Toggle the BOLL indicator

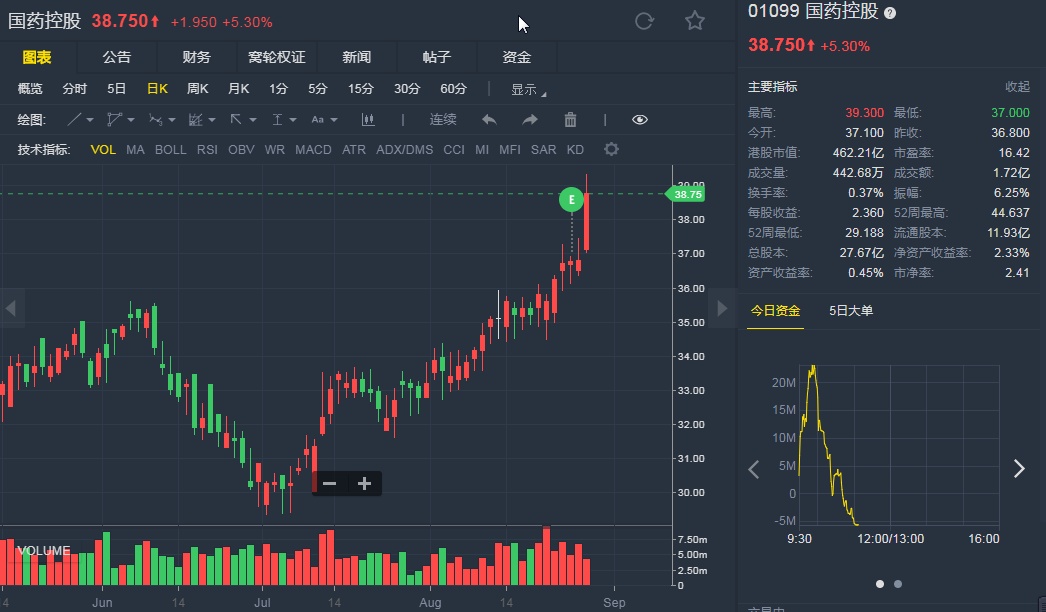(x=171, y=149)
